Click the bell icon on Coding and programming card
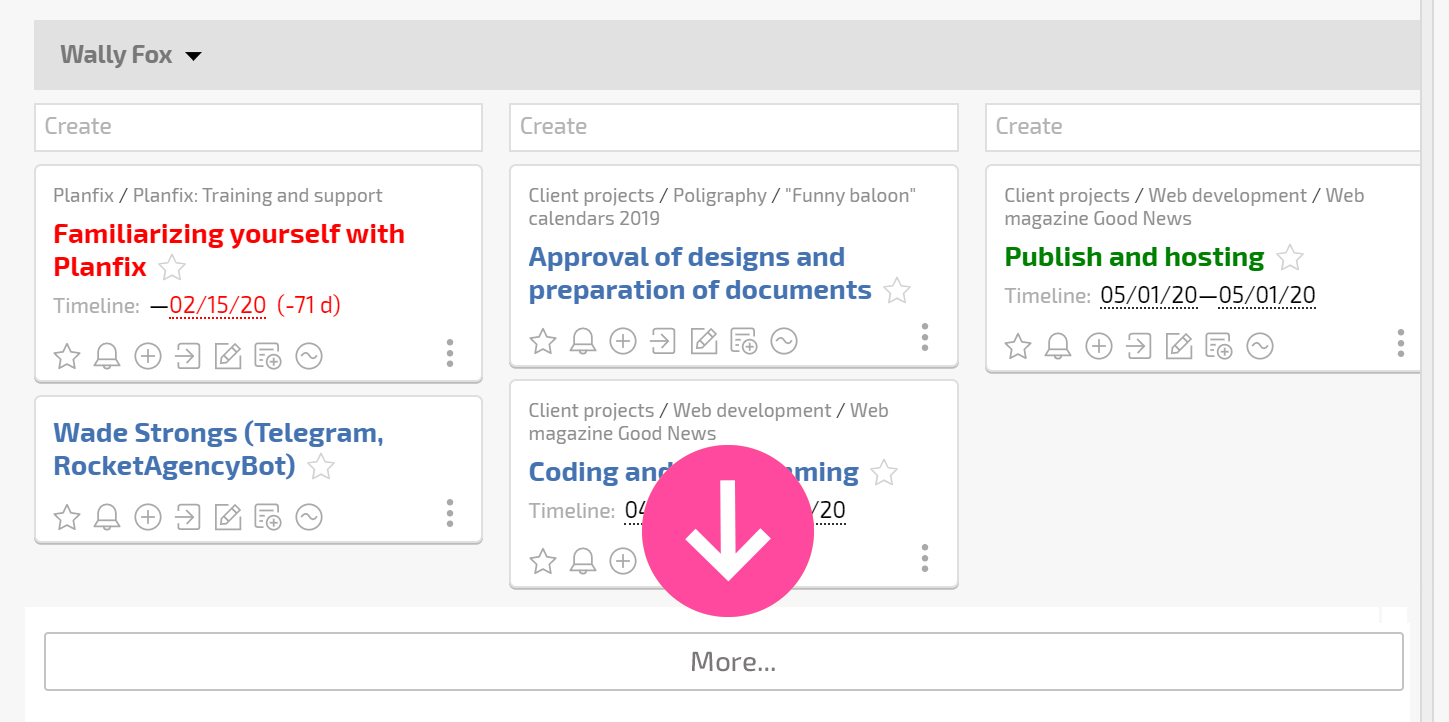The width and height of the screenshot is (1449, 722). click(583, 561)
